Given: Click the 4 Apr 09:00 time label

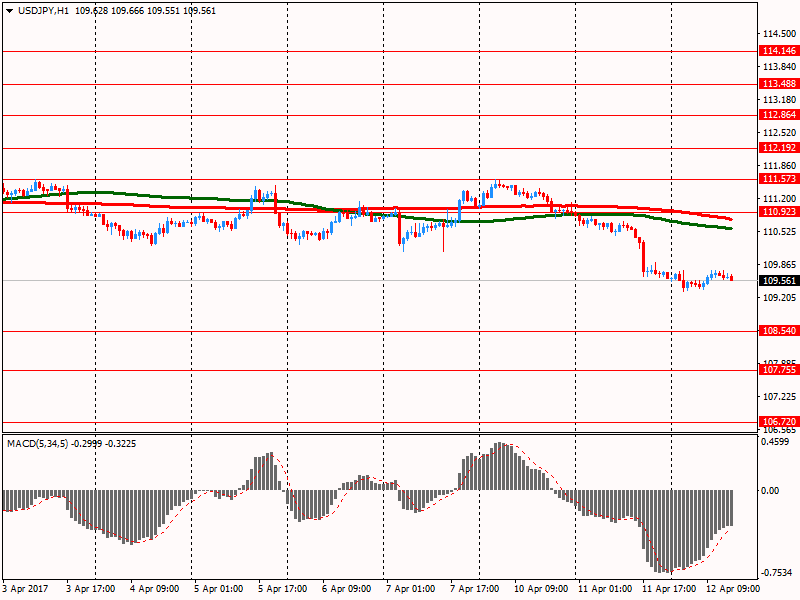Looking at the screenshot, I should [x=155, y=589].
